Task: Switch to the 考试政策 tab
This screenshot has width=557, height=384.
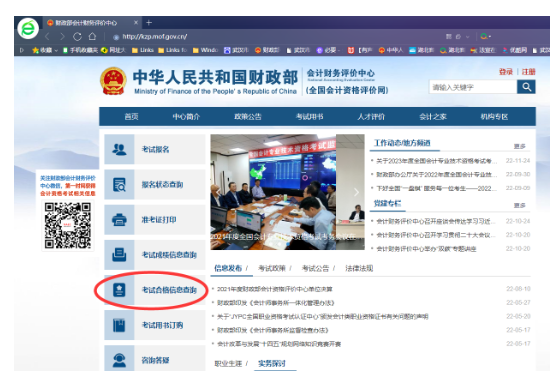Action: (x=272, y=268)
